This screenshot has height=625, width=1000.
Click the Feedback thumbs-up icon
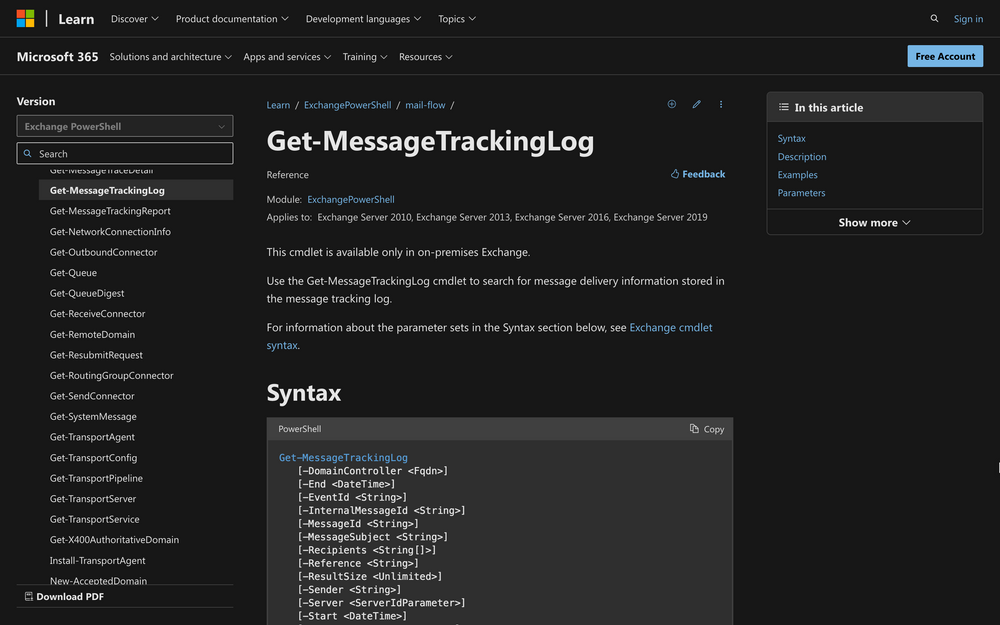coord(678,173)
